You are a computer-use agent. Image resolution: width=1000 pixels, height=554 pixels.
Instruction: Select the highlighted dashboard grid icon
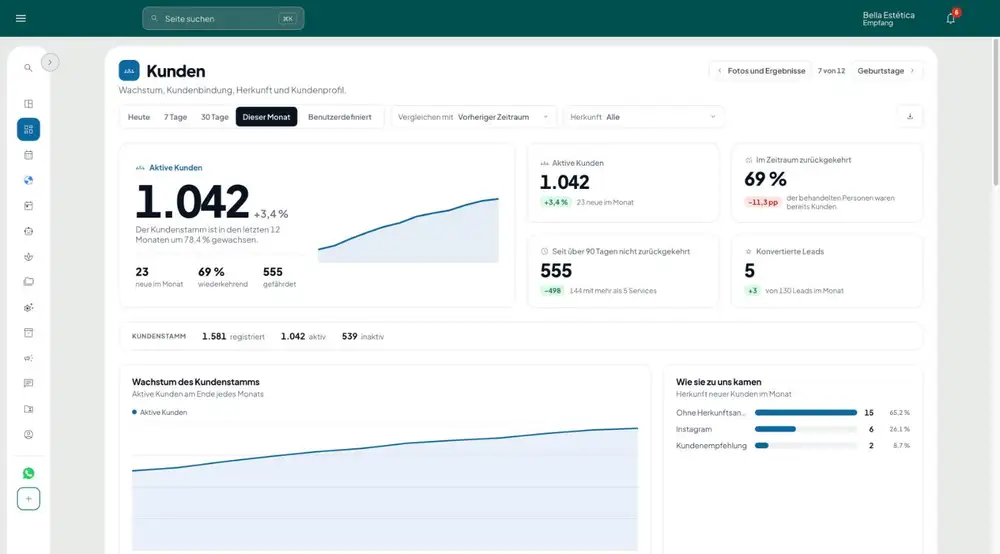(28, 129)
